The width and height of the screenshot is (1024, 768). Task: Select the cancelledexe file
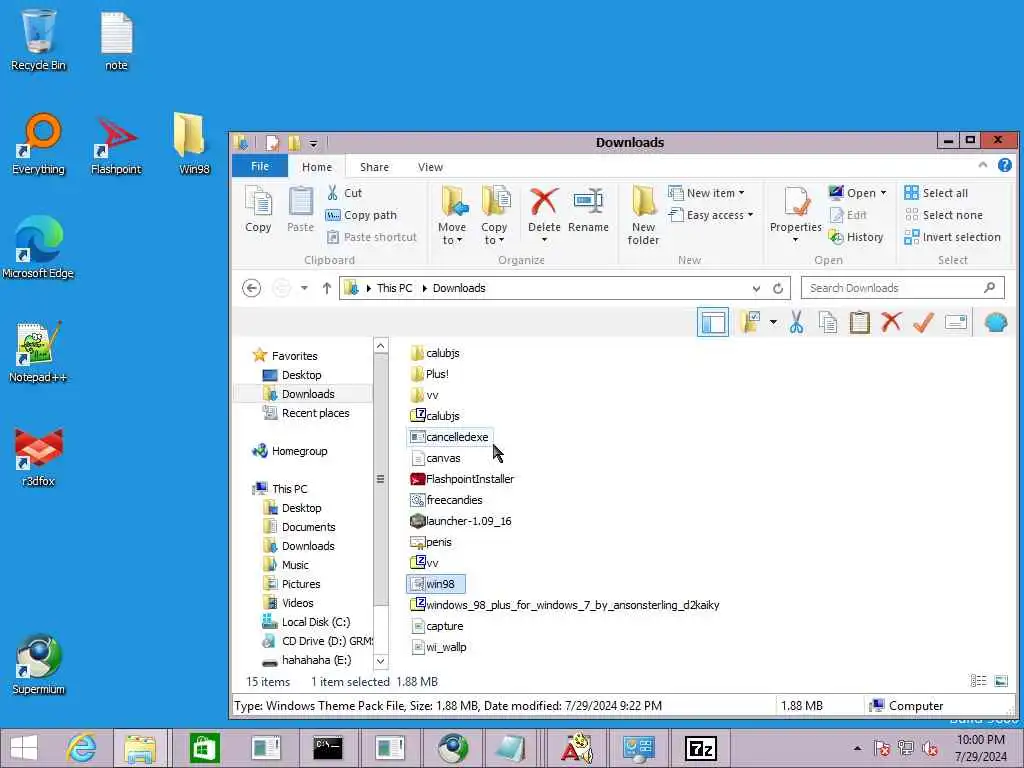point(449,437)
